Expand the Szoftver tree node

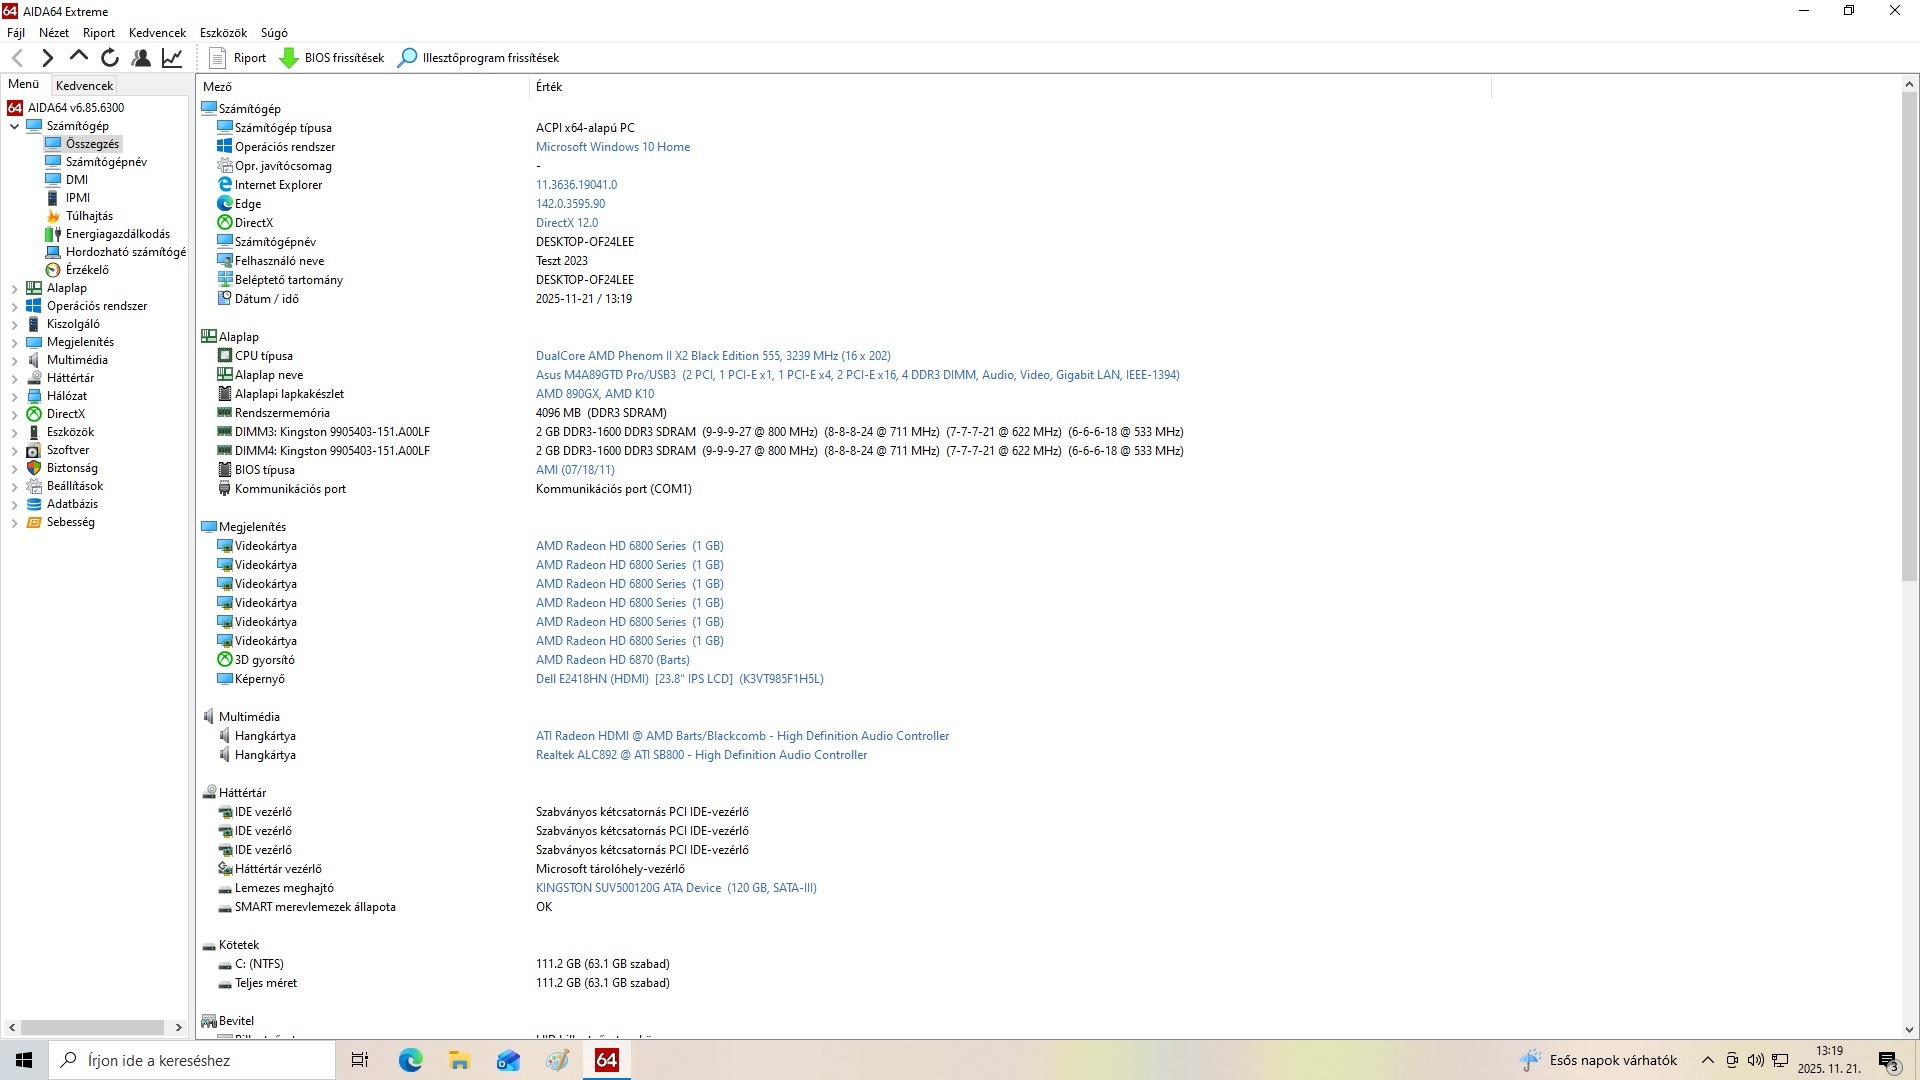coord(14,450)
